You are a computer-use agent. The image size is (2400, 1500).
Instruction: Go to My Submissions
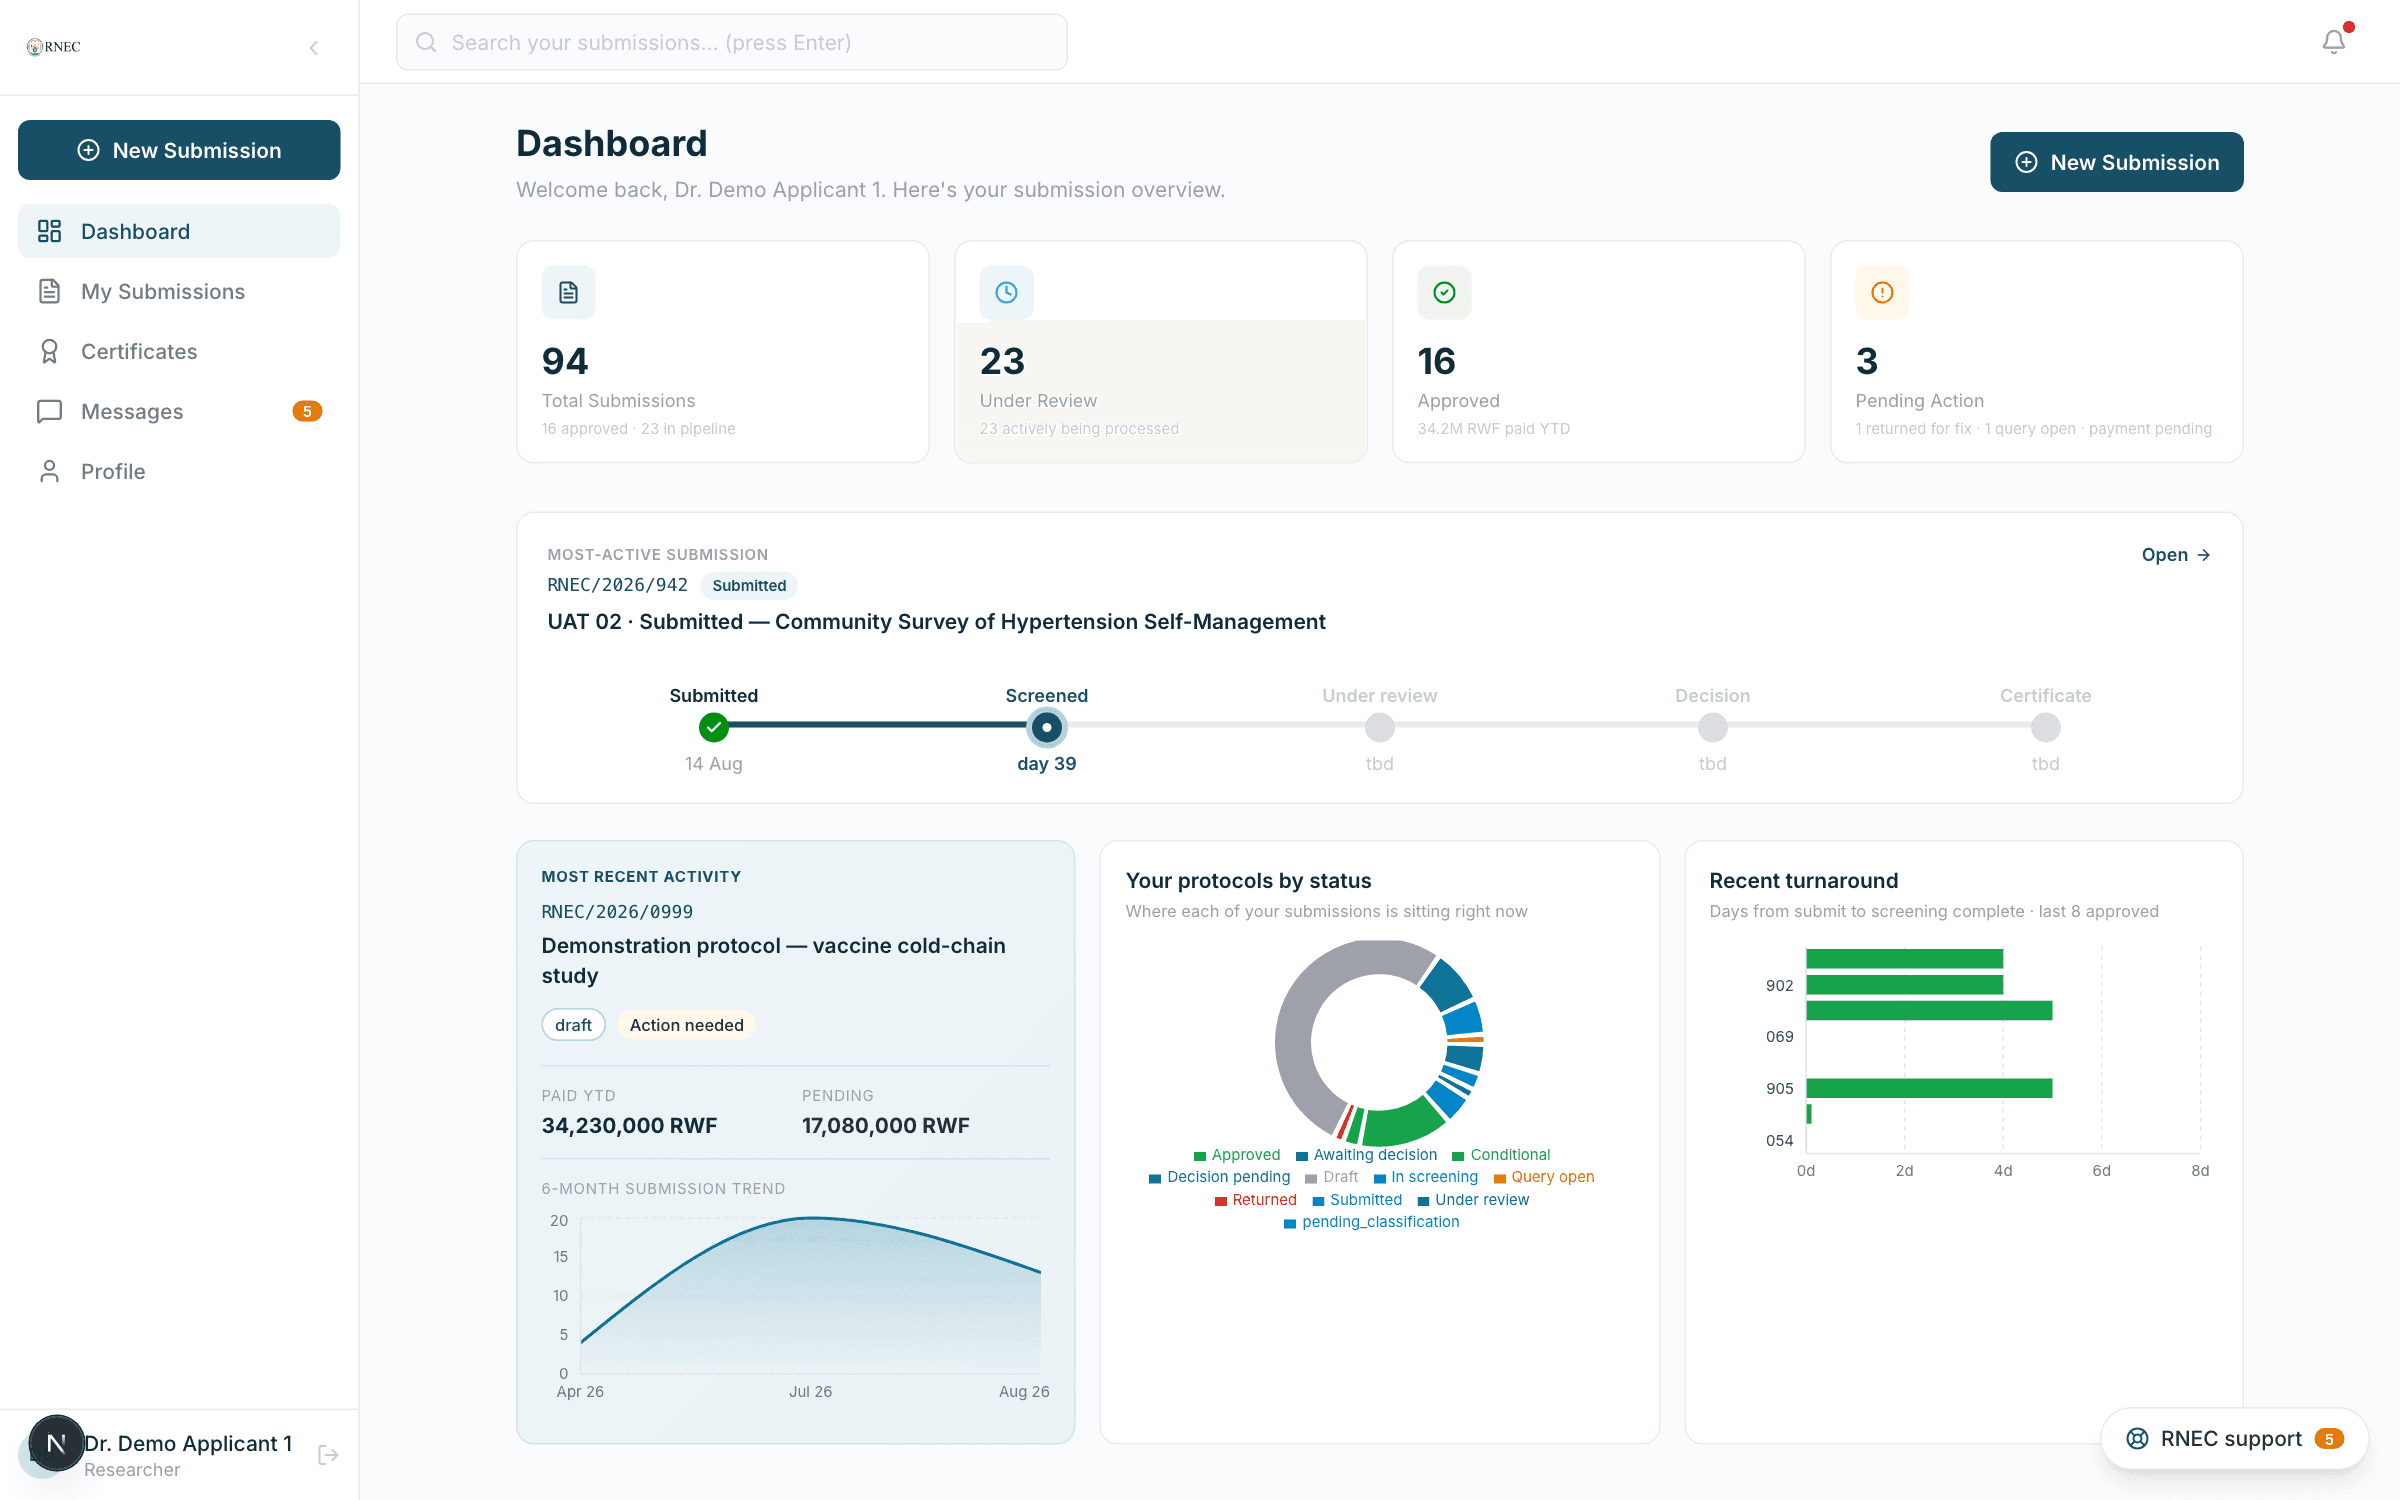pyautogui.click(x=179, y=291)
